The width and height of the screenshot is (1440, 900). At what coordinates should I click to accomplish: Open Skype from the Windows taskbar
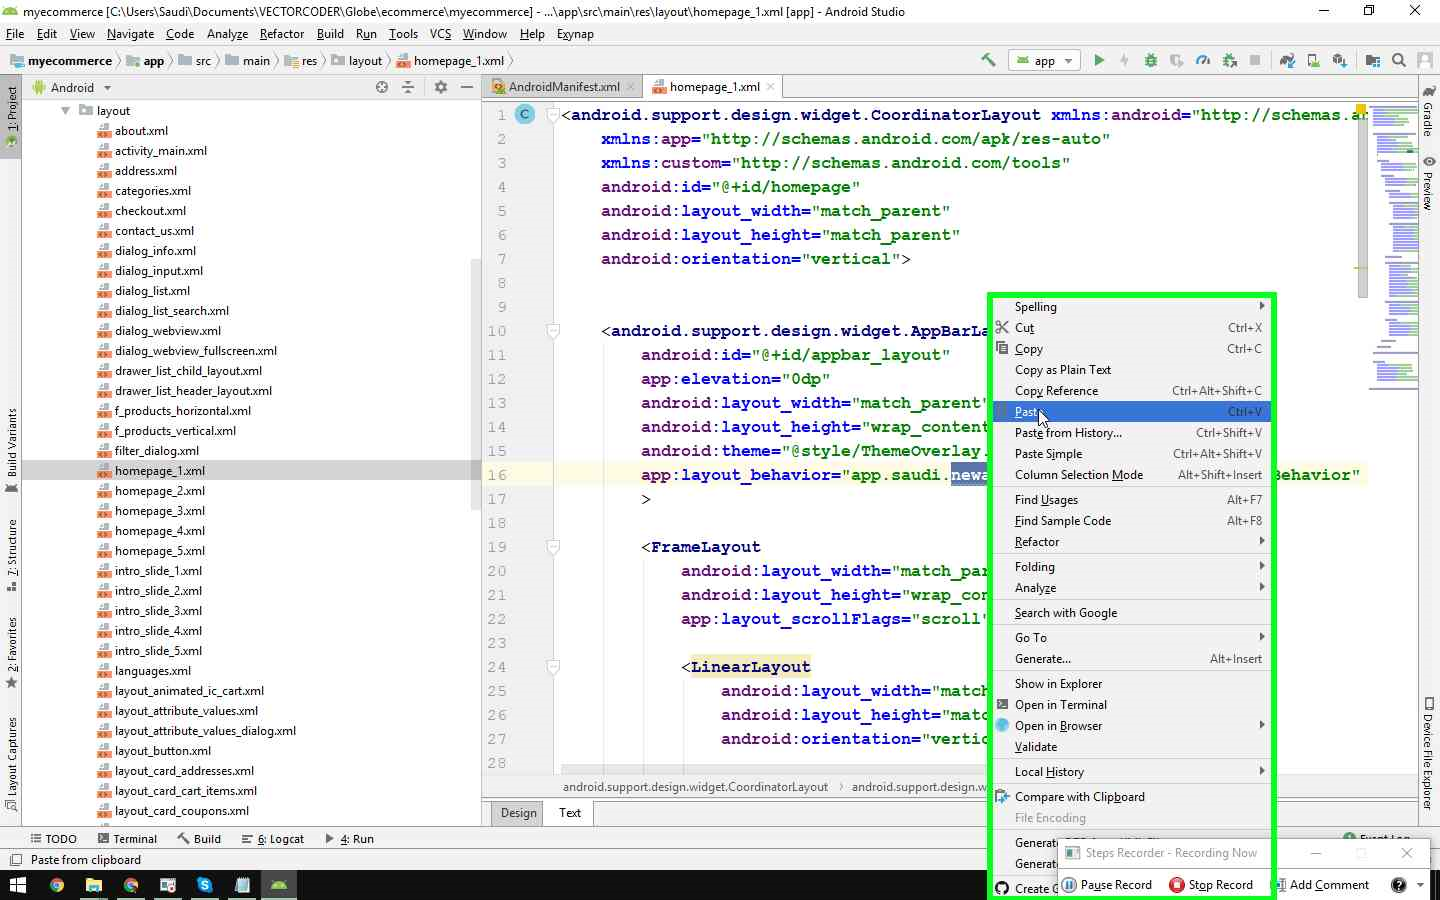pyautogui.click(x=205, y=885)
